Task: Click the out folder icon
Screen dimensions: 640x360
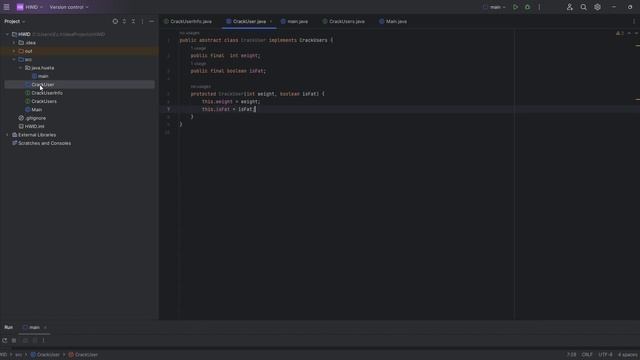Action: (21, 51)
